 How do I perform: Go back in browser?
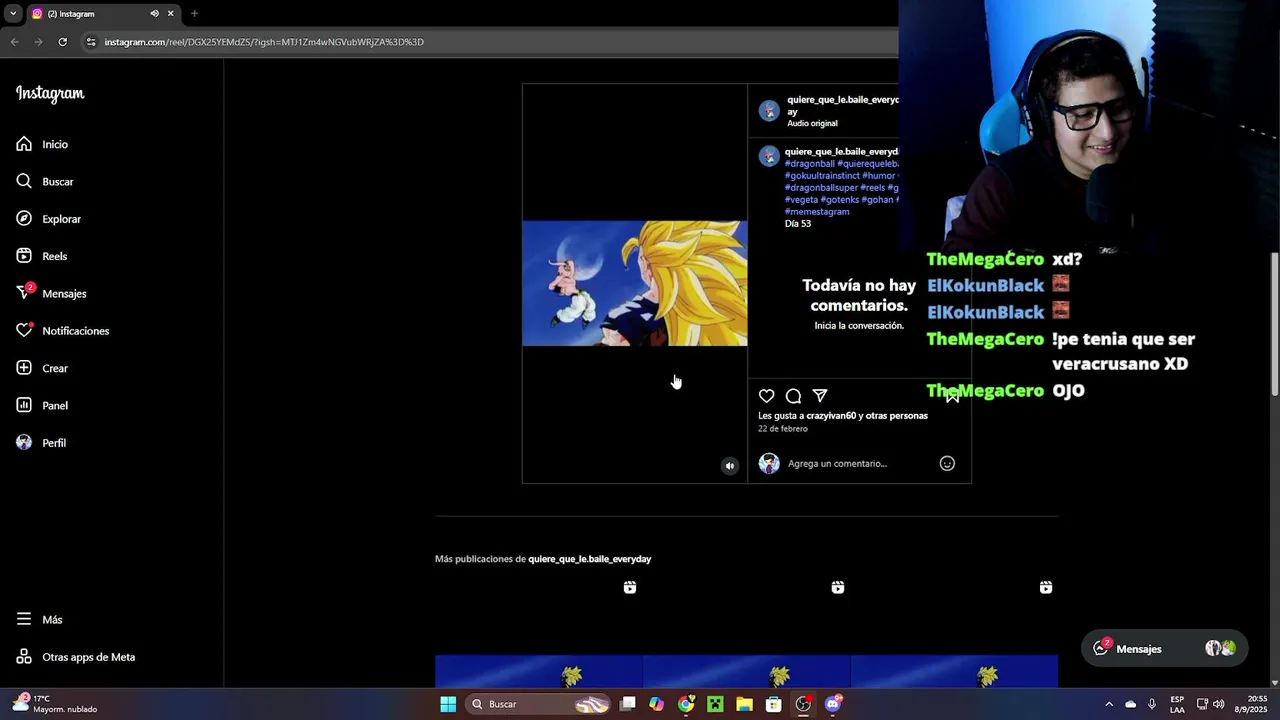point(14,42)
